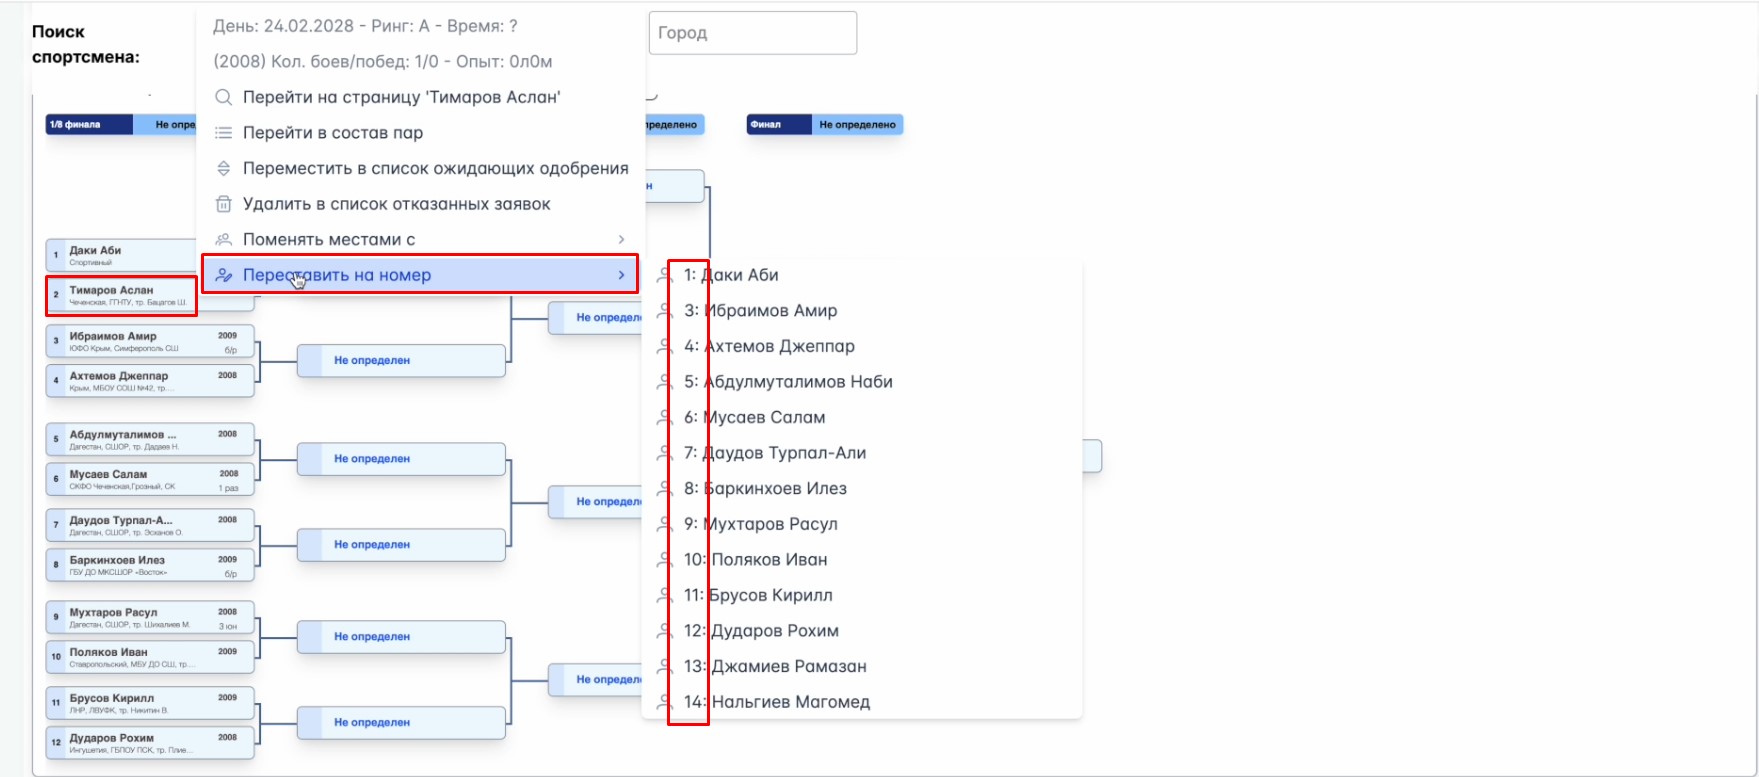
Task: Choose '5: Абдулмуталимов Наби' in the submenu
Action: [x=788, y=382]
